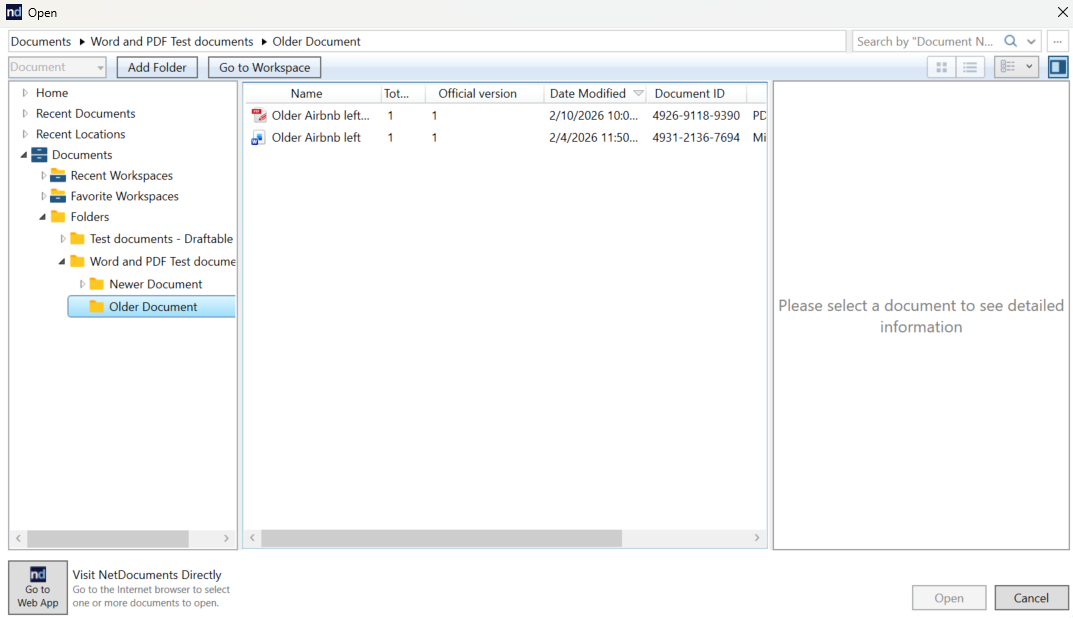Screen dimensions: 1073x618
Task: Click Document ID 4926-9118-9390 cell
Action: coord(696,116)
